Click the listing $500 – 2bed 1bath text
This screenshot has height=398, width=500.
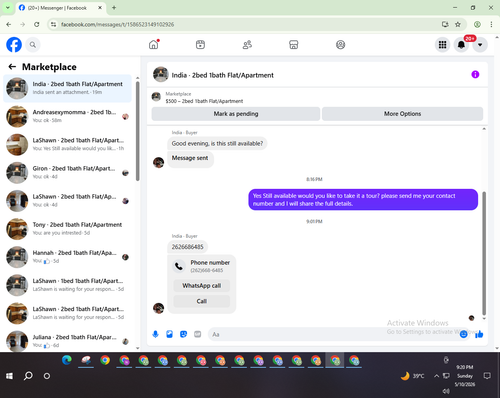click(204, 101)
